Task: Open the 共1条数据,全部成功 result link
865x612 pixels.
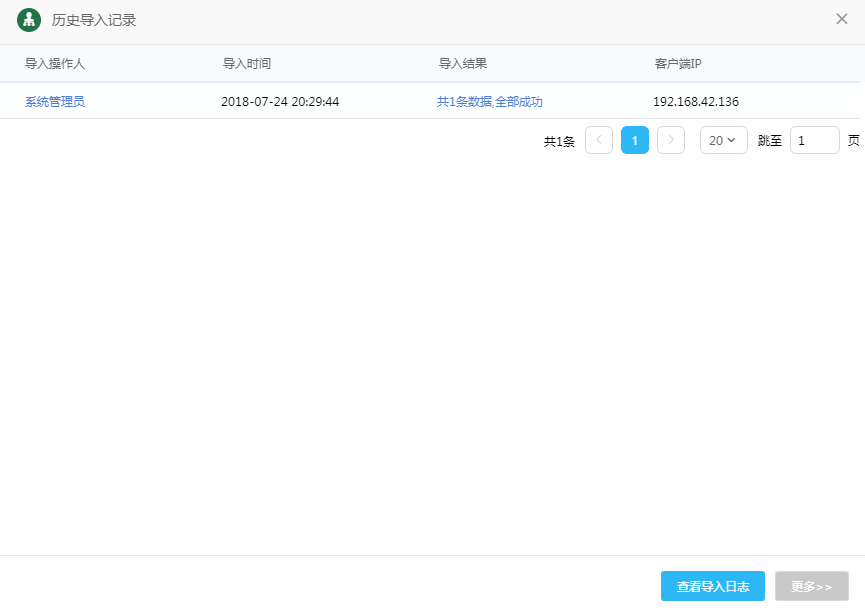Action: (489, 102)
